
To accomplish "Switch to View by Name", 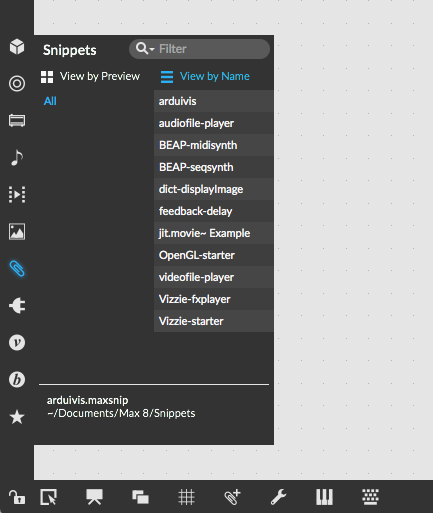I will coord(205,77).
